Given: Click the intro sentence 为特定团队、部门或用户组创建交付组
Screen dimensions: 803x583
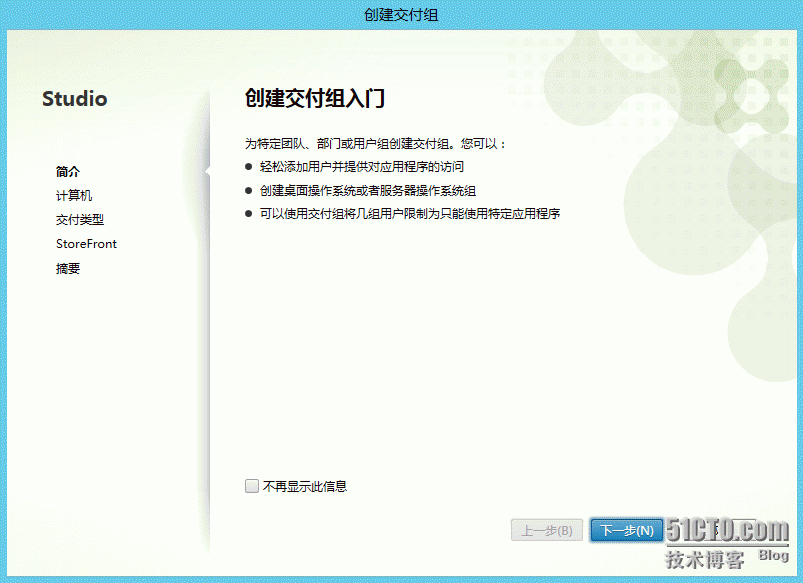Looking at the screenshot, I should (x=349, y=144).
